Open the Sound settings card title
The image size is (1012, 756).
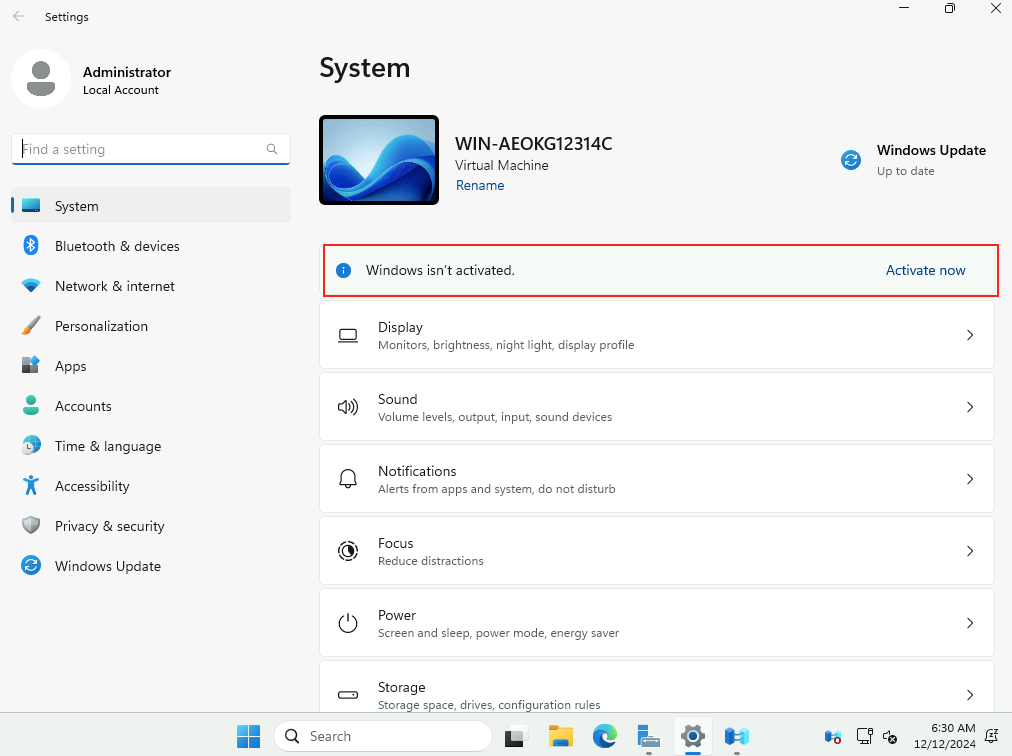click(398, 399)
